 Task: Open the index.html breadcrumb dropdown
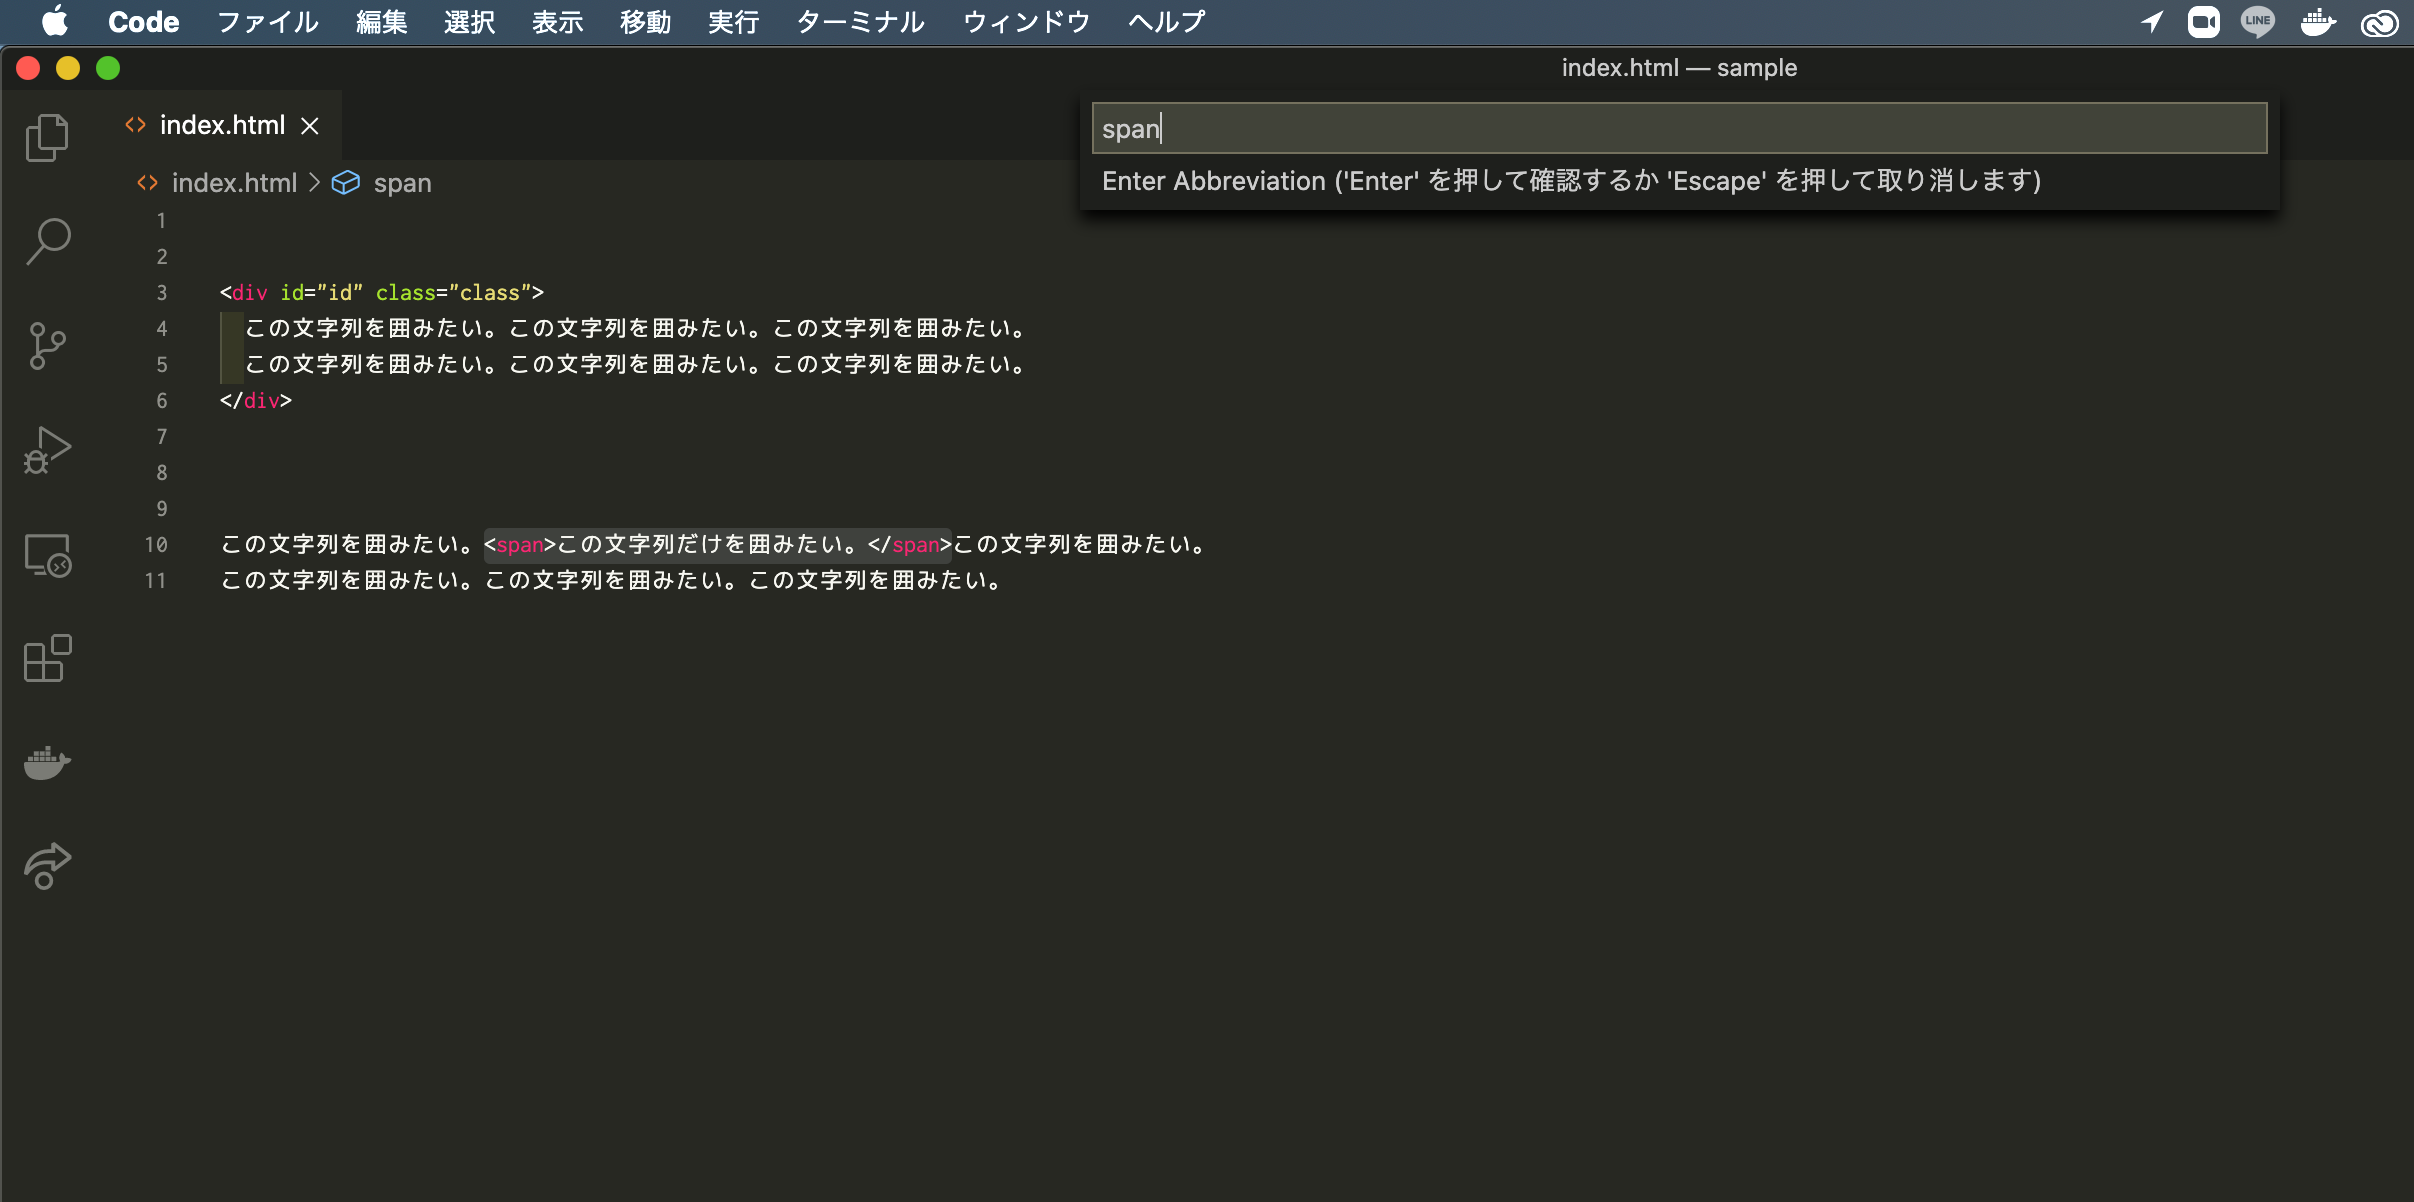(233, 182)
